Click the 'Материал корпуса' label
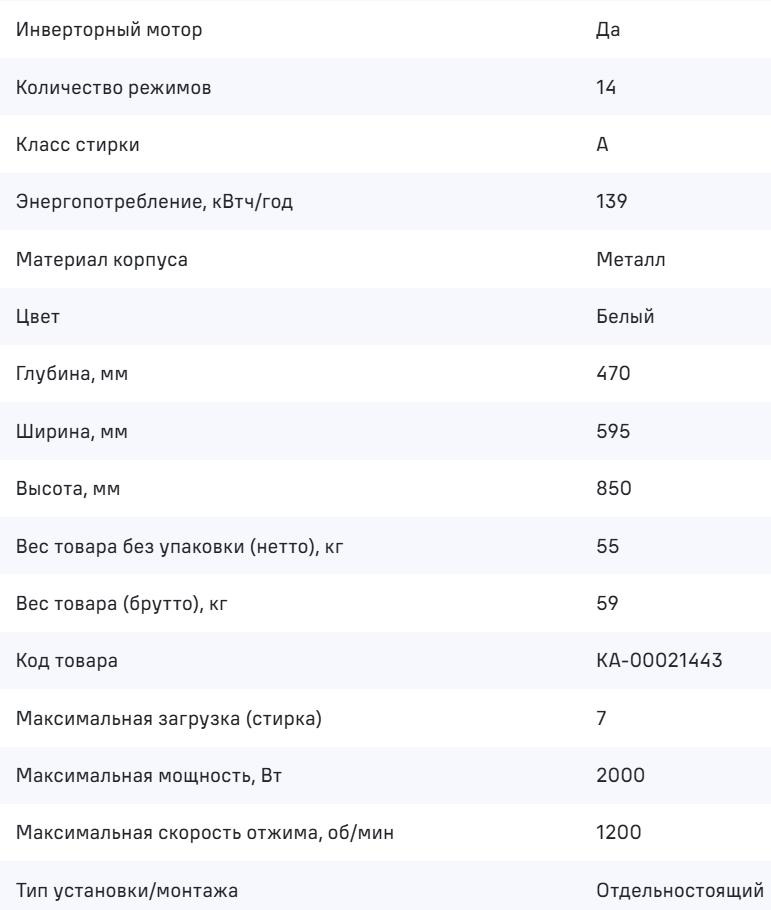This screenshot has height=910, width=771. click(102, 260)
